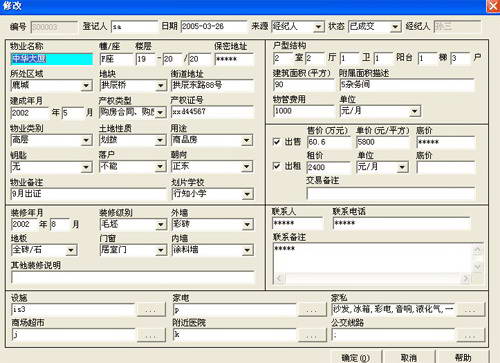Click the 物业名称 input field
Image resolution: width=500 pixels, height=363 pixels.
coord(52,59)
